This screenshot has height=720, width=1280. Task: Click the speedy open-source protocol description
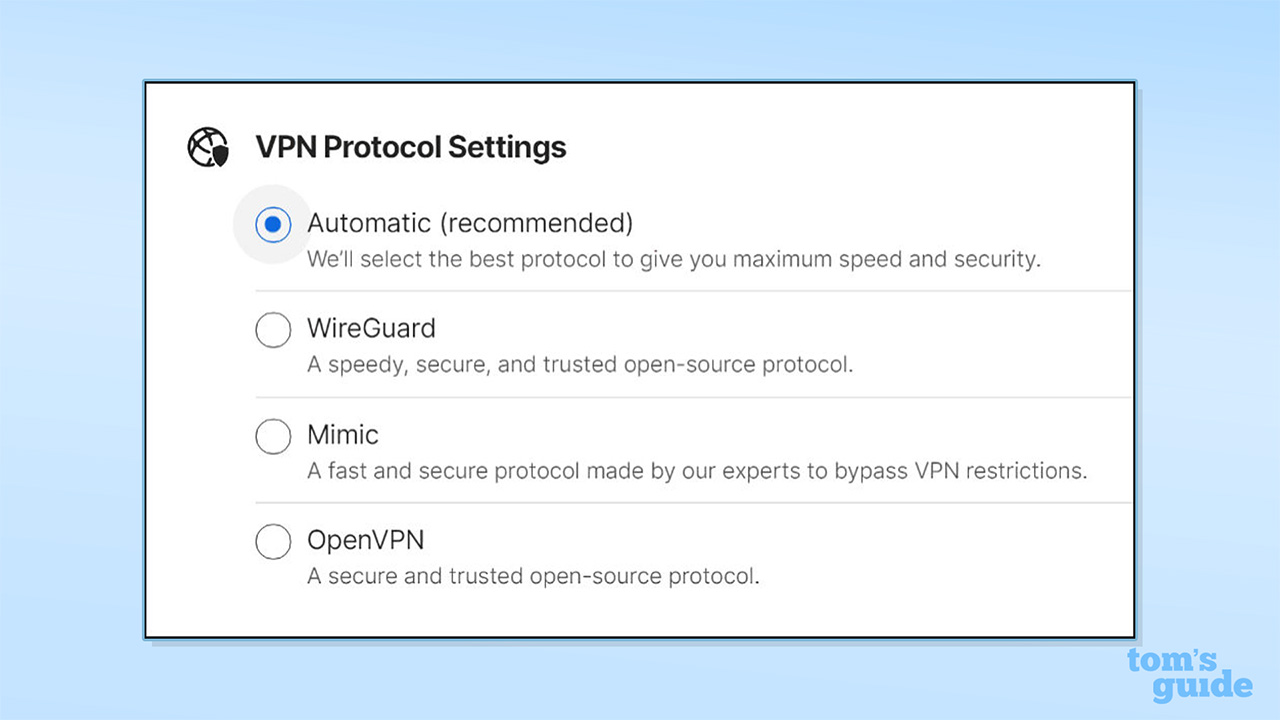click(580, 364)
